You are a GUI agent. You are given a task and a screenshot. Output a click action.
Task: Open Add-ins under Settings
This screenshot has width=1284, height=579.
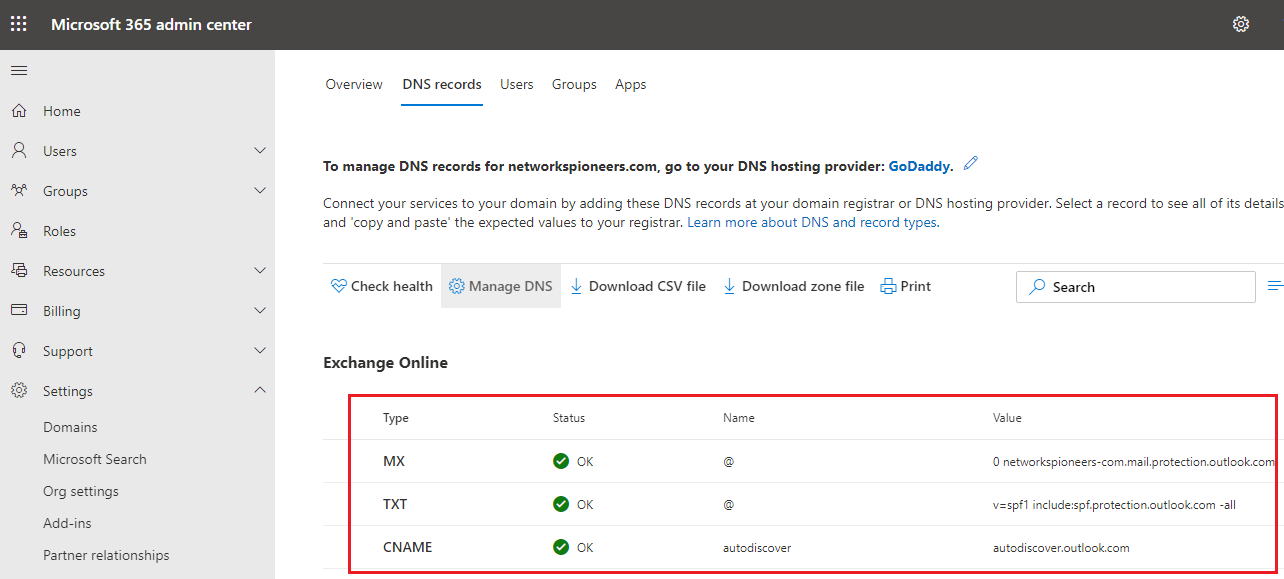pyautogui.click(x=69, y=523)
